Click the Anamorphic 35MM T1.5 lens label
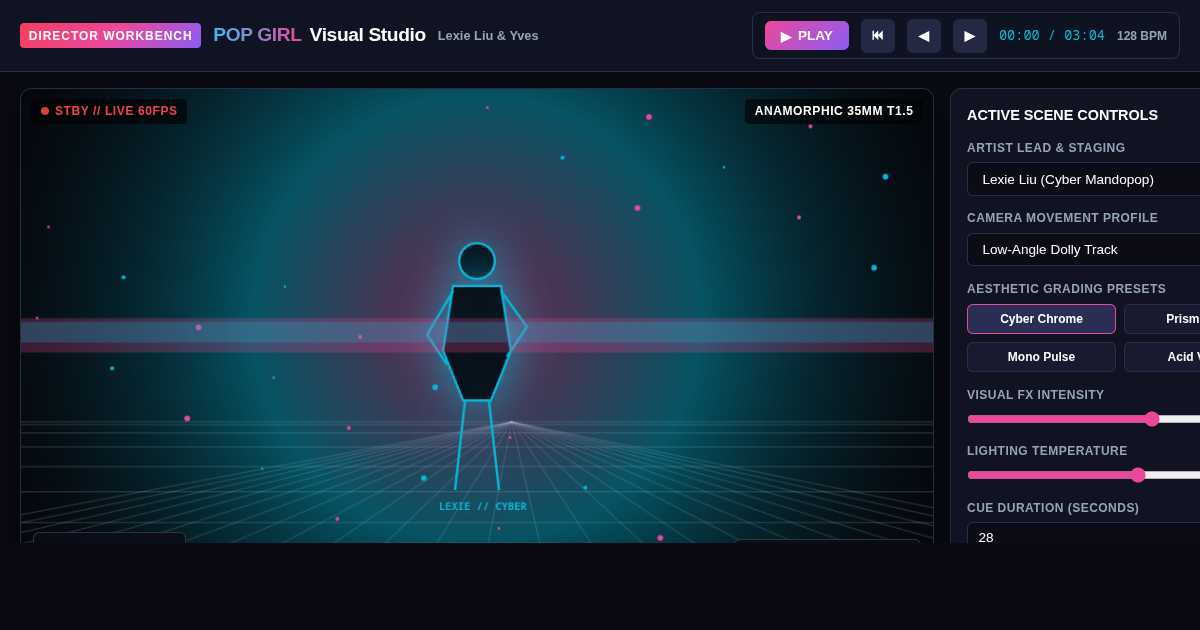1200x630 pixels. point(834,111)
